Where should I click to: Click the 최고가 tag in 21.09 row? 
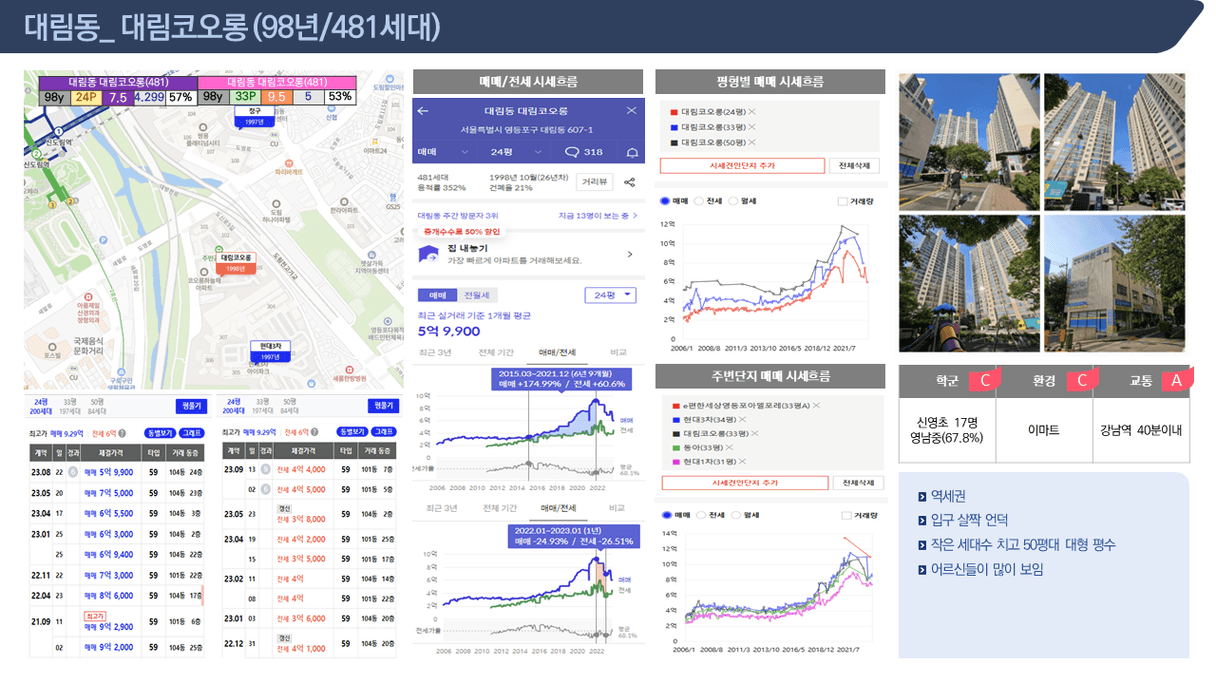pos(95,617)
